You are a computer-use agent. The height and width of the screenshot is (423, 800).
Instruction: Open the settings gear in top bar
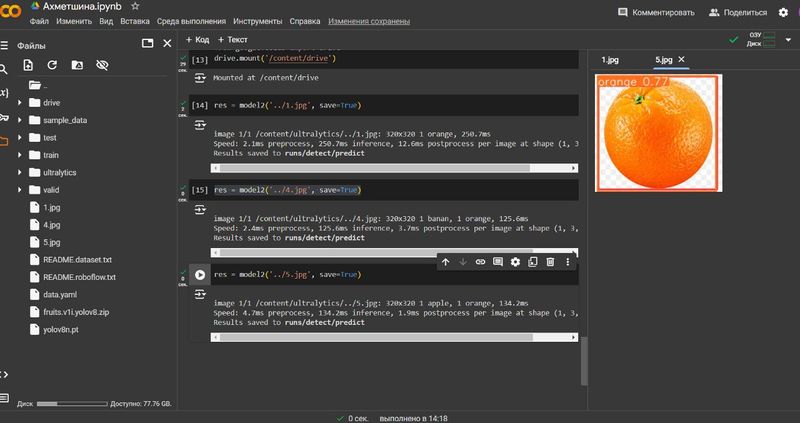coord(783,12)
